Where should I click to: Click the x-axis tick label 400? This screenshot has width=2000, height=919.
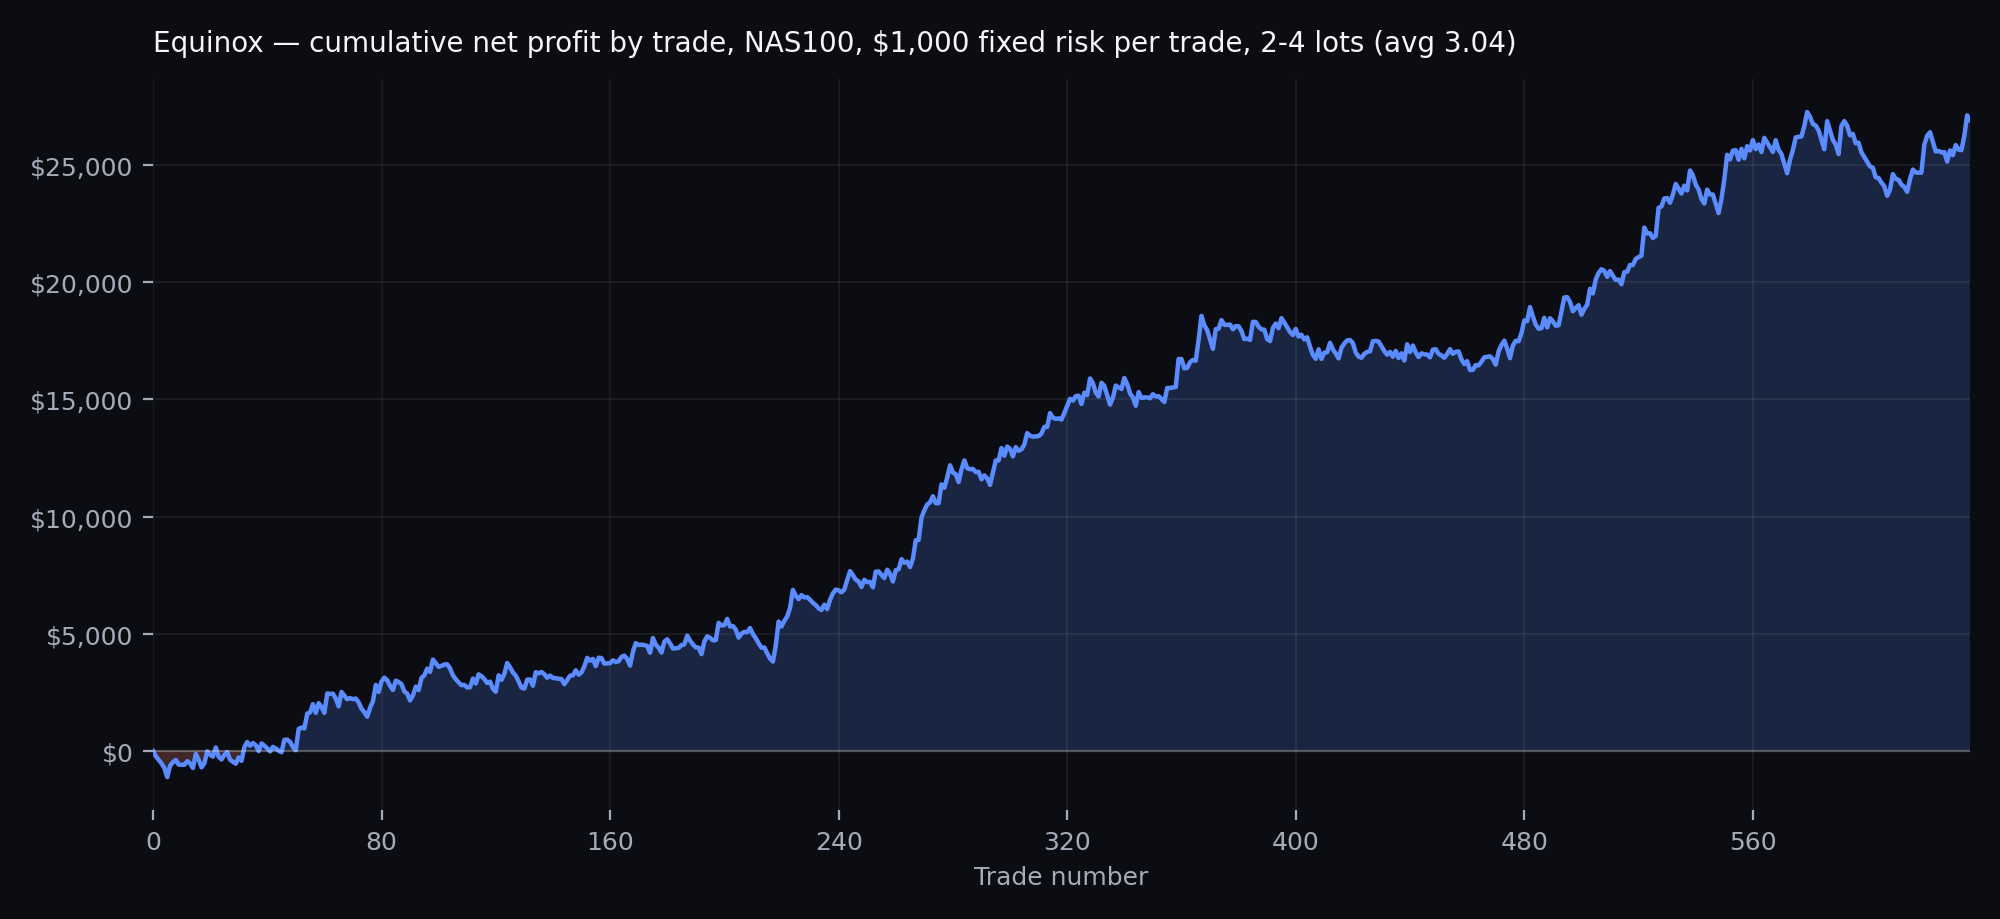1295,842
